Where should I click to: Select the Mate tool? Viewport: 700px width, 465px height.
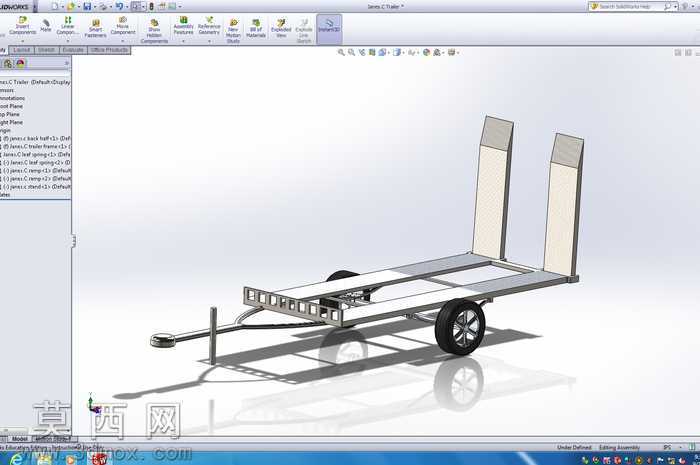(x=46, y=25)
